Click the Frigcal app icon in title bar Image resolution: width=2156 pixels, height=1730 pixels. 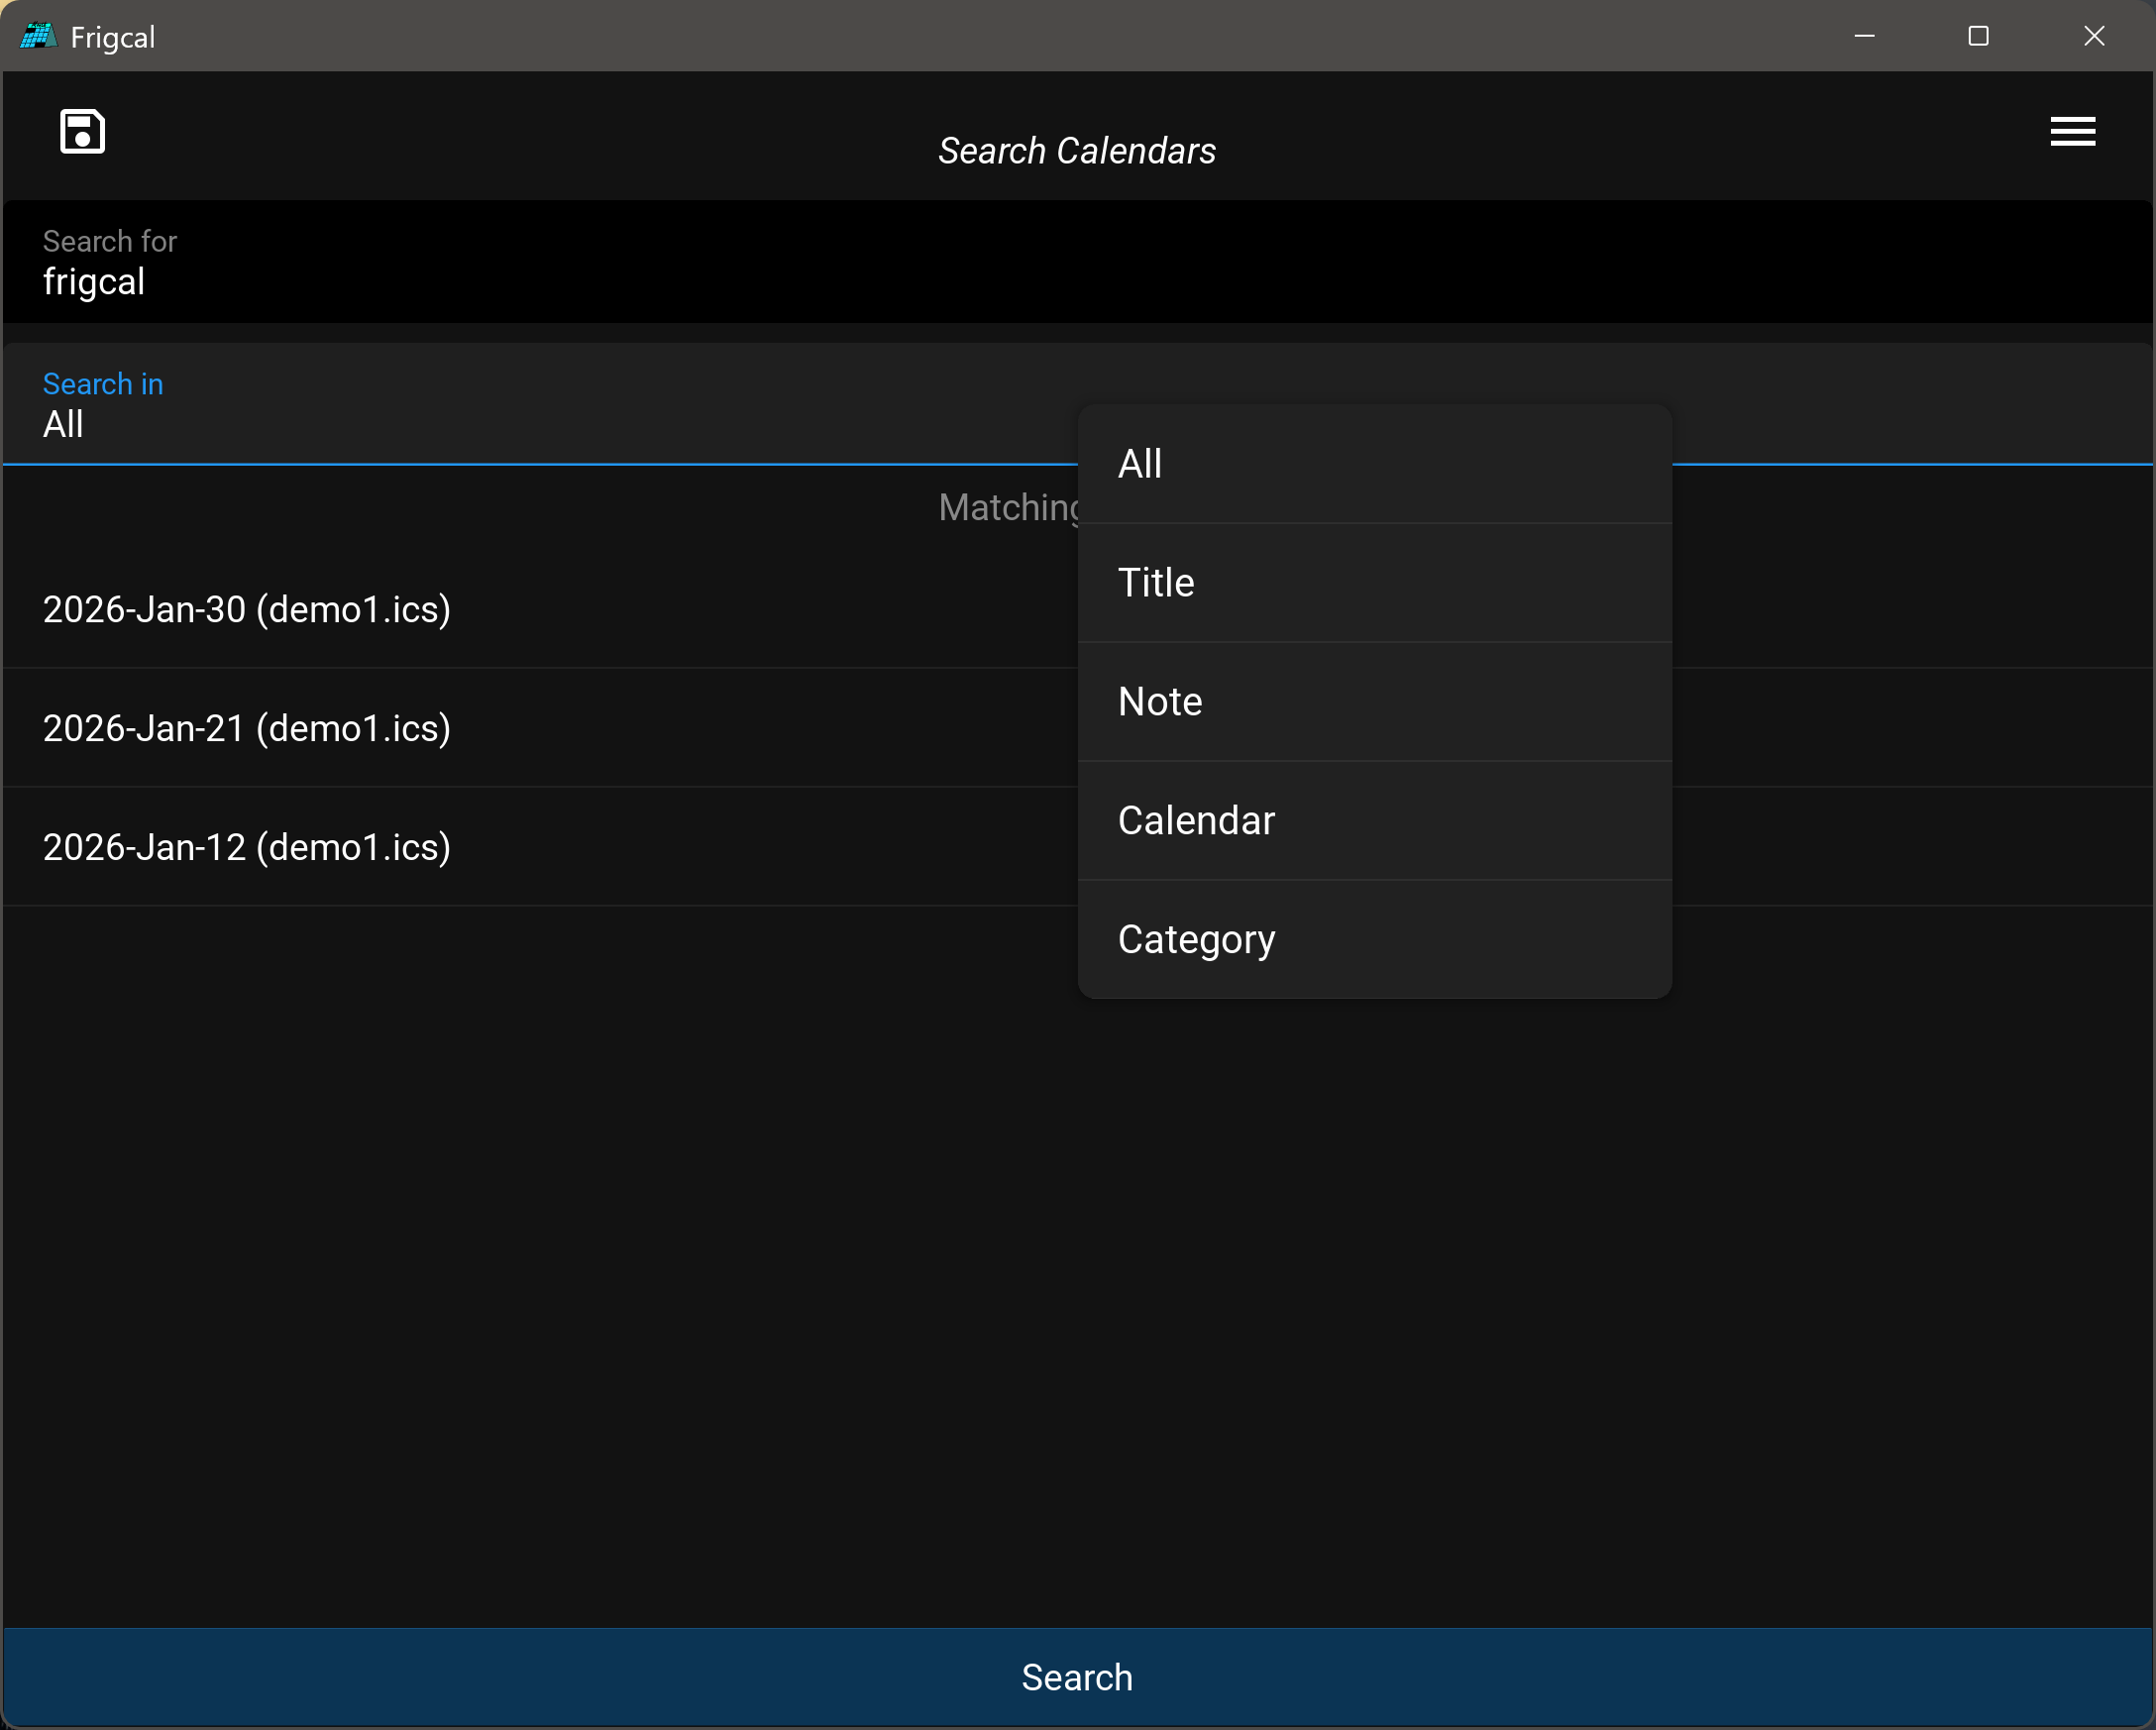click(x=37, y=36)
